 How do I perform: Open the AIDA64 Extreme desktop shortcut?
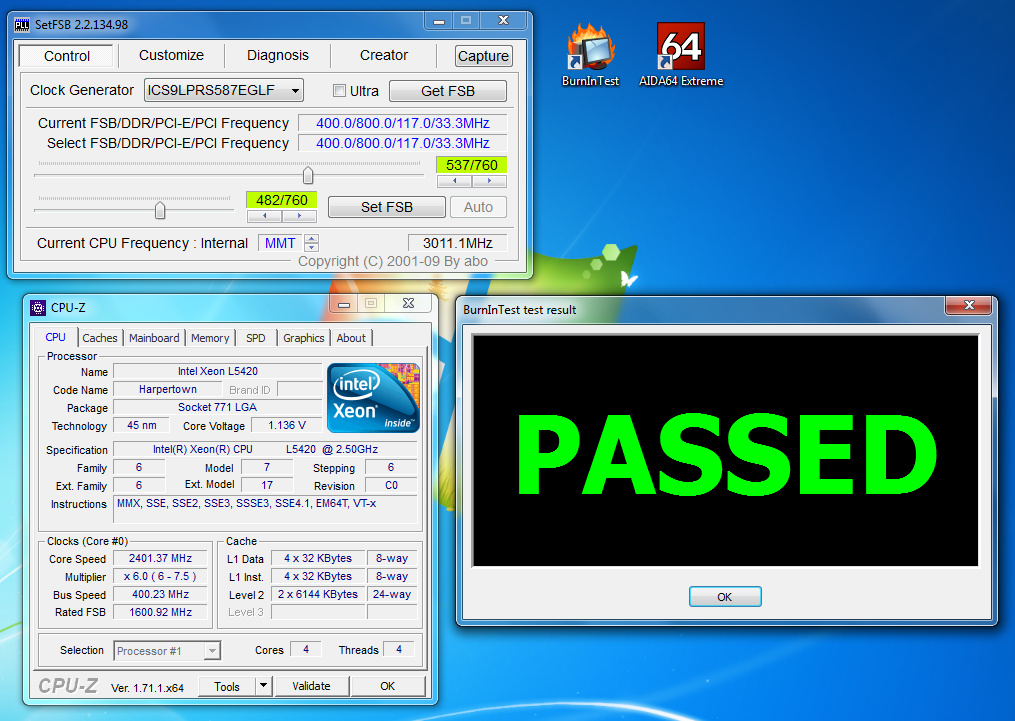pos(681,56)
